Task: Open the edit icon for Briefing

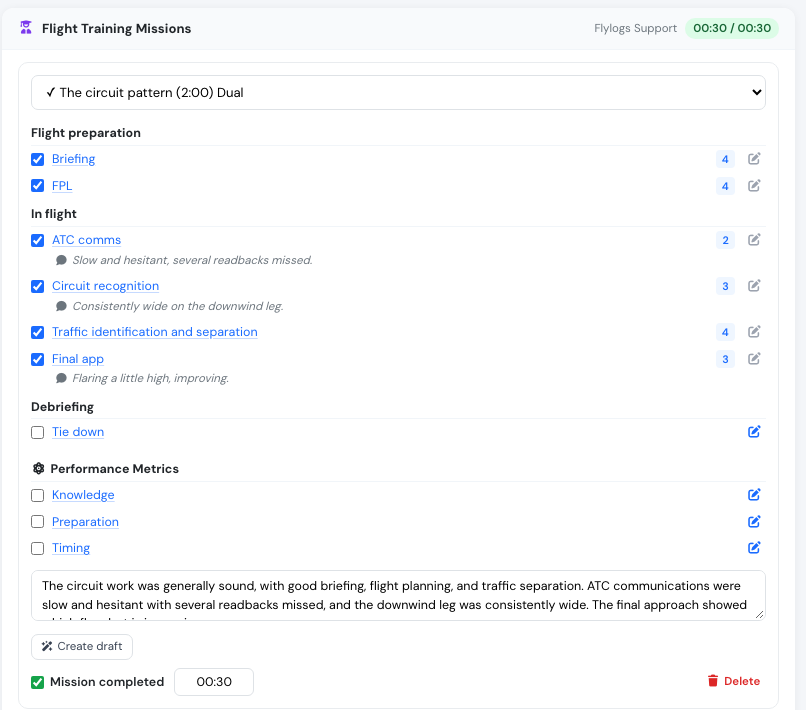Action: click(754, 159)
